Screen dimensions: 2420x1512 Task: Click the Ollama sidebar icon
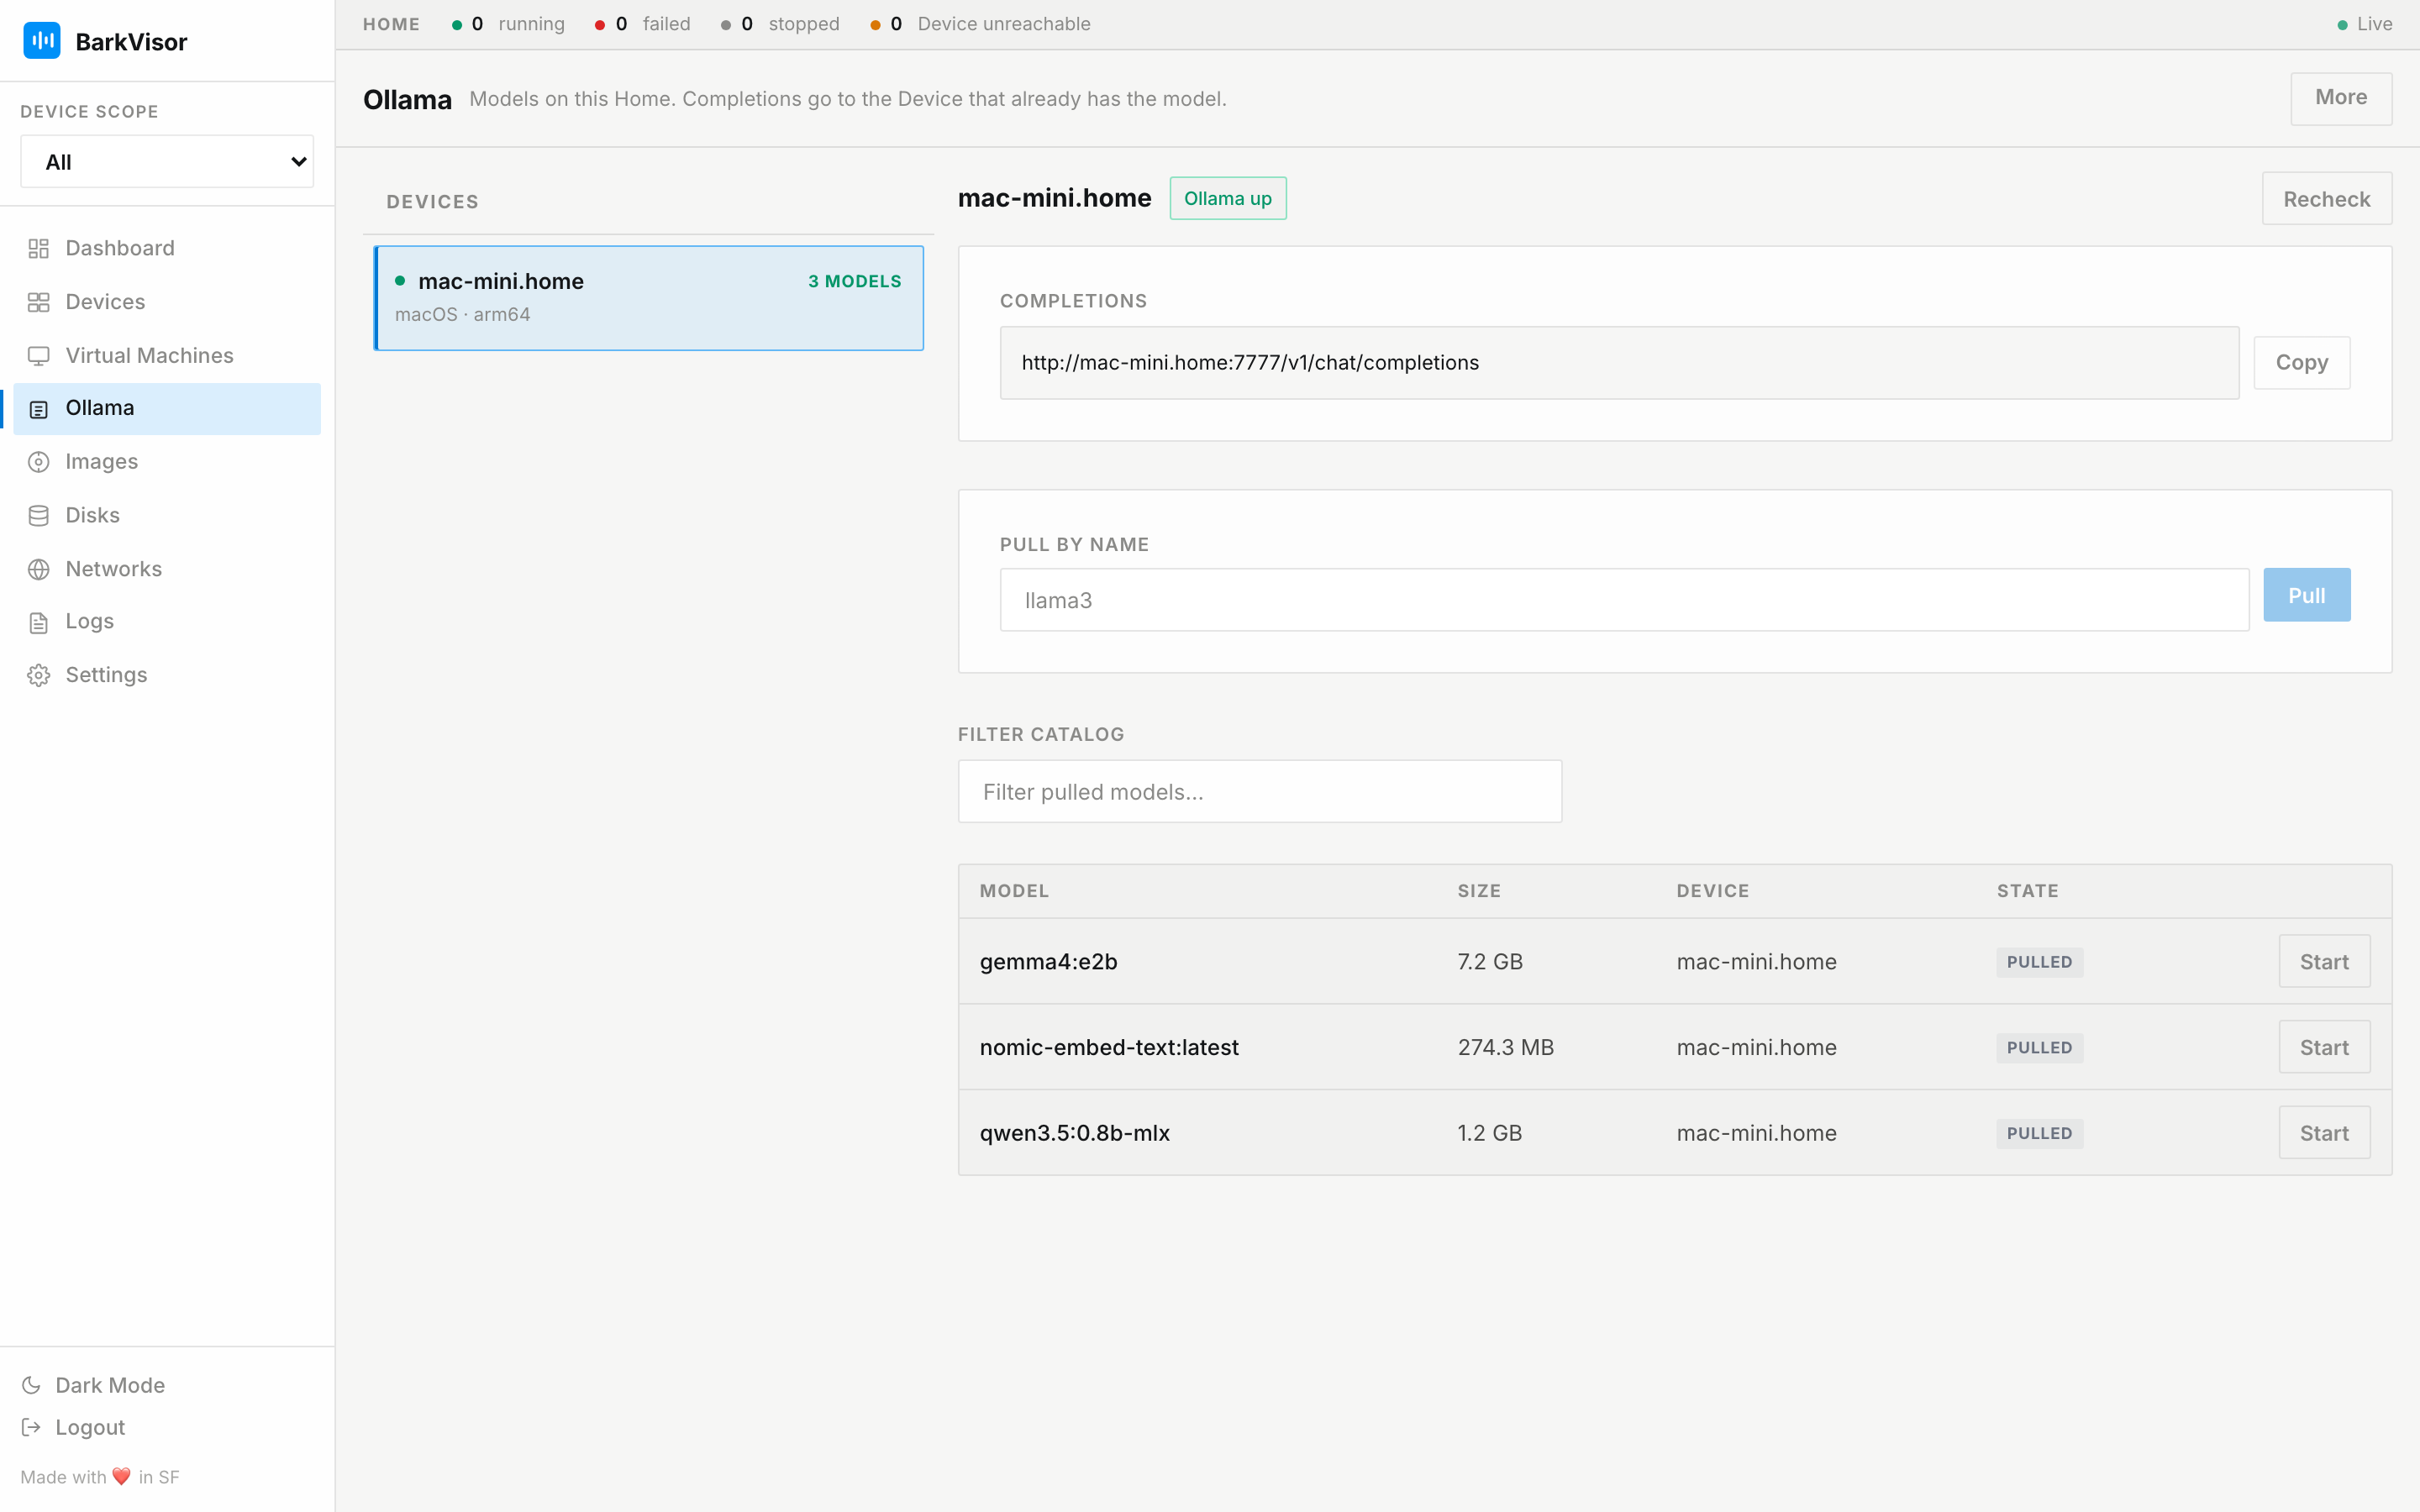coord(38,409)
